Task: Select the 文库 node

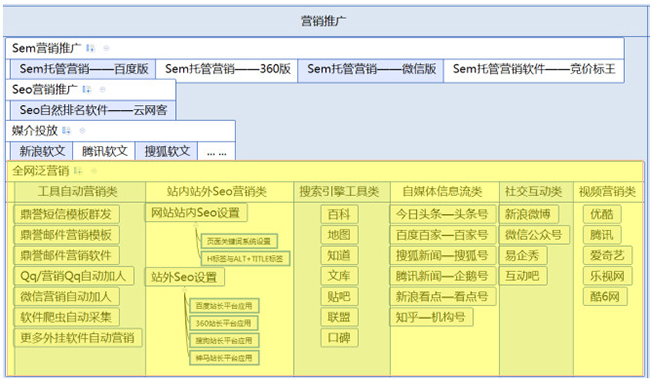Action: coord(339,276)
